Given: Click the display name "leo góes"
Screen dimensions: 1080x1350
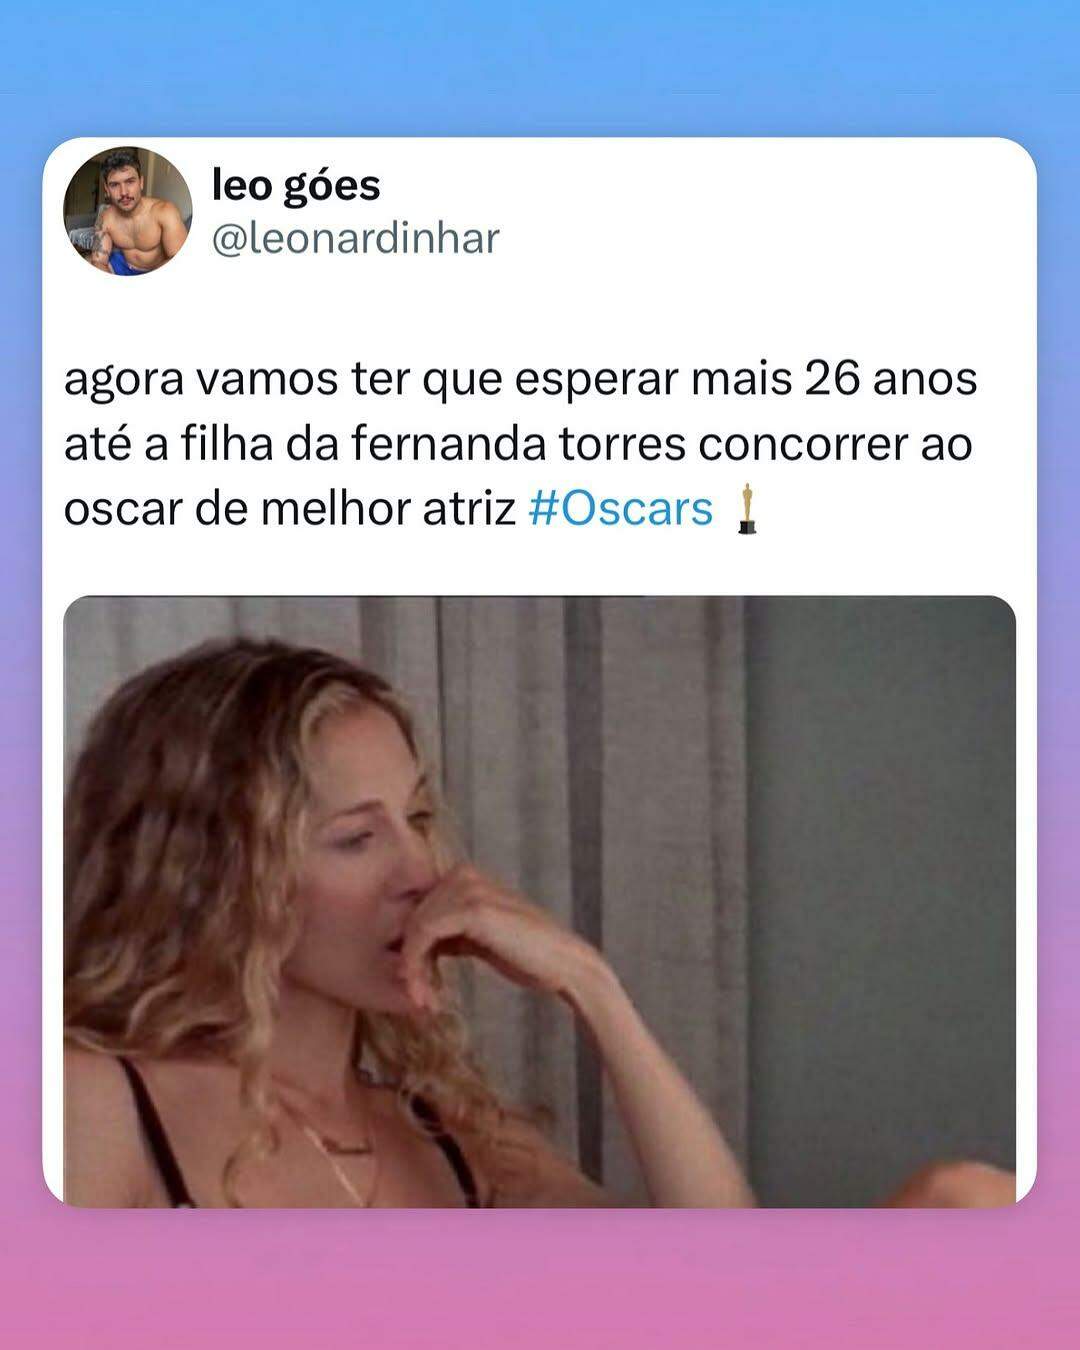Looking at the screenshot, I should coord(296,186).
